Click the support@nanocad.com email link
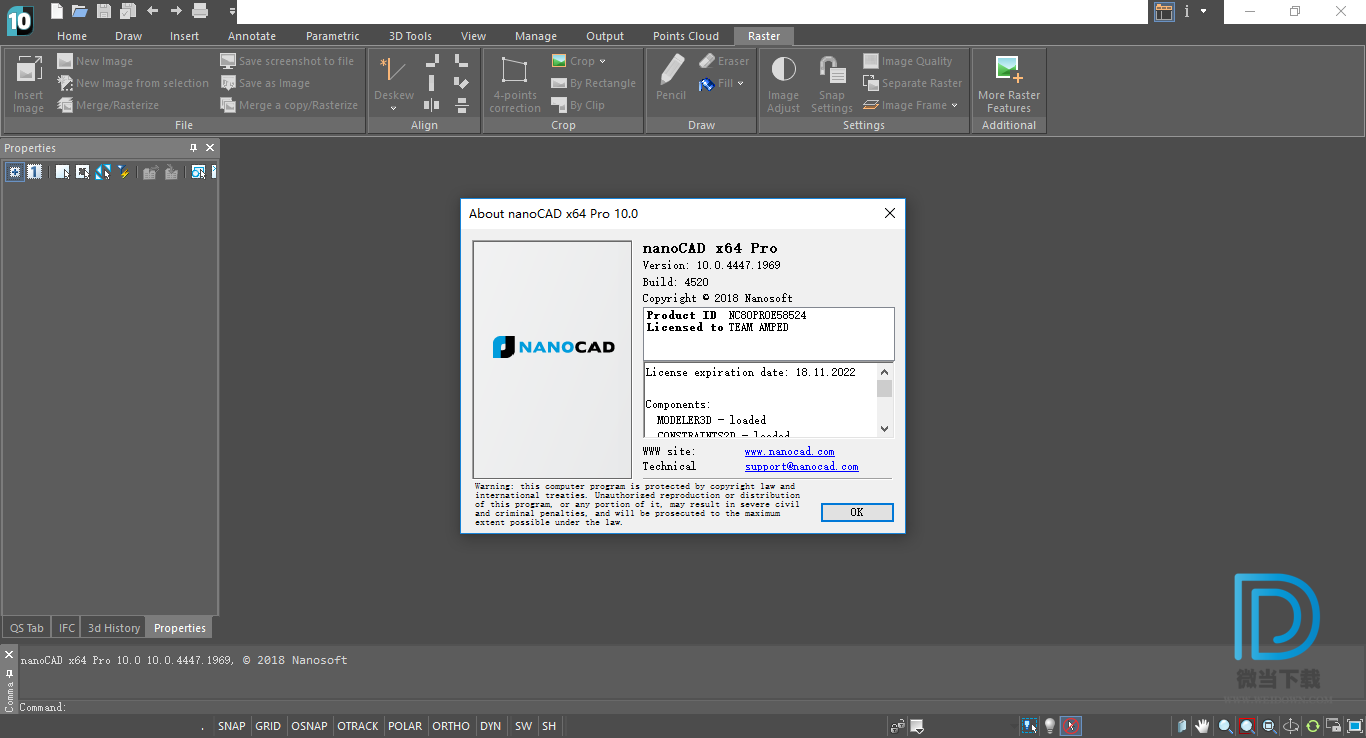The width and height of the screenshot is (1366, 738). (801, 467)
